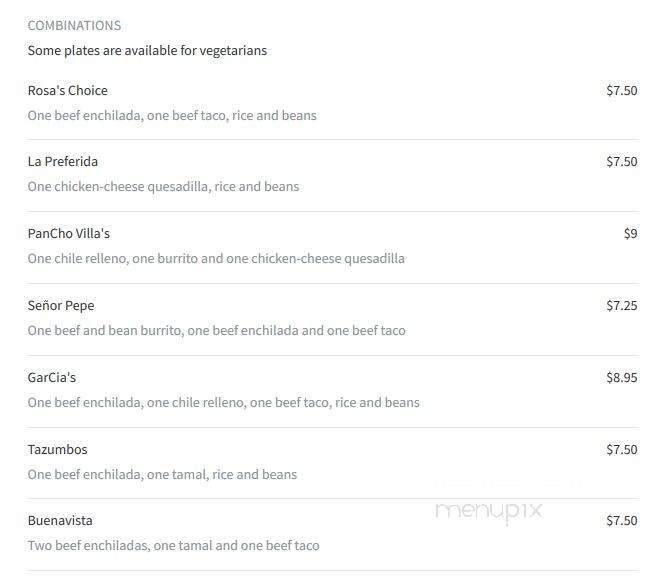Click the menupix watermark logo
Viewport: 650px width, 579px height.
pyautogui.click(x=489, y=511)
